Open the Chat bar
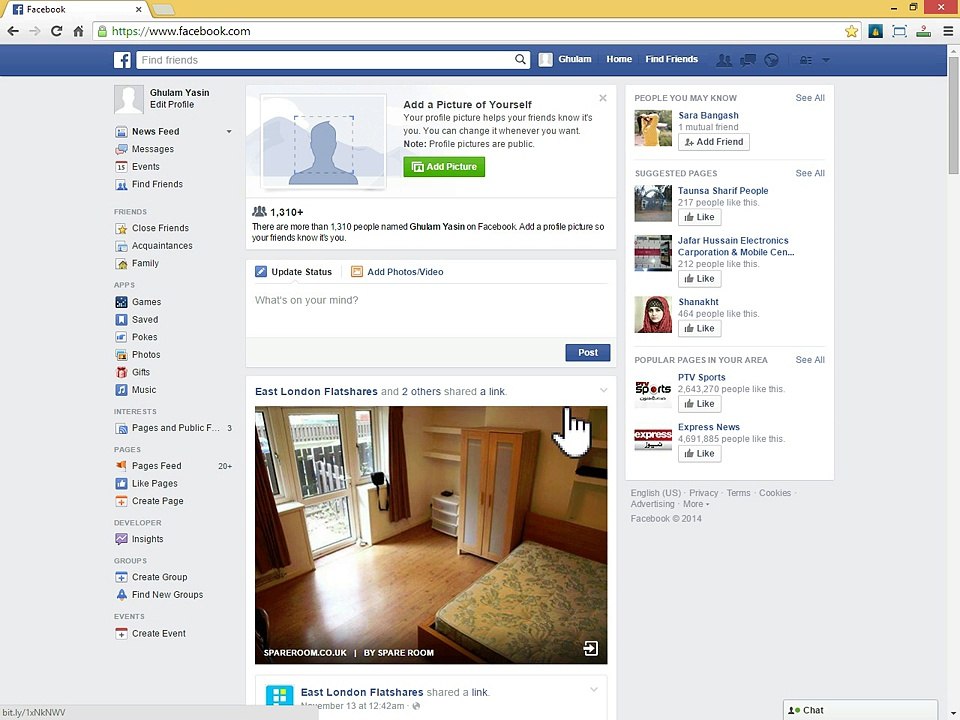960x720 pixels. click(860, 710)
